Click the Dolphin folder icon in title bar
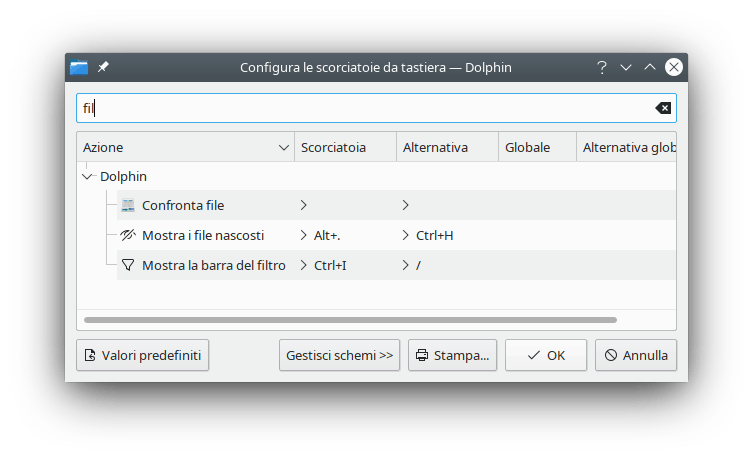Viewport: 753px width, 459px height. 79,68
